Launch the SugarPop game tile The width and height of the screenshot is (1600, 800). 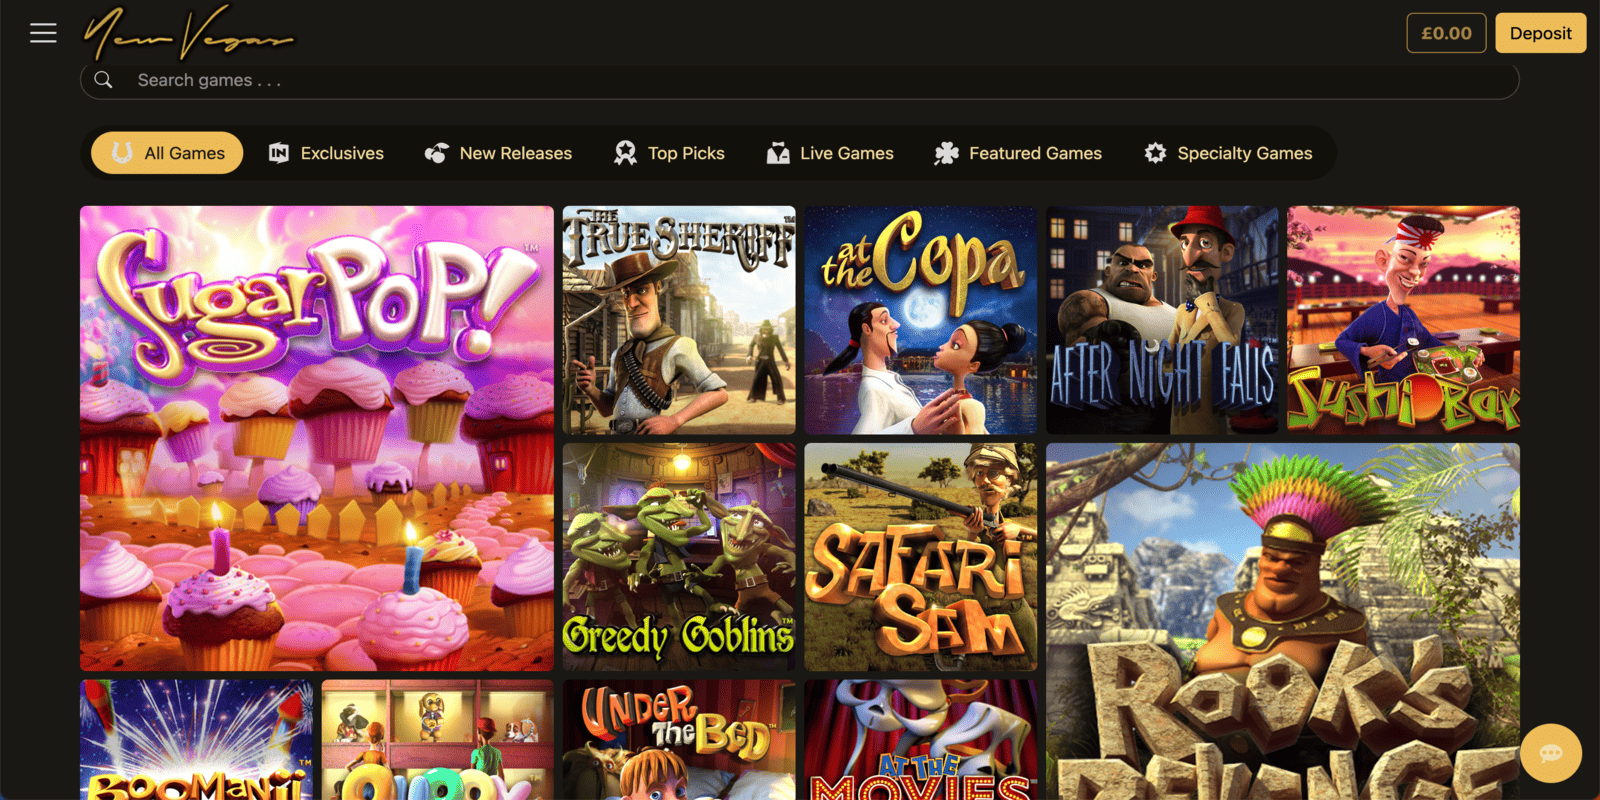pyautogui.click(x=317, y=438)
